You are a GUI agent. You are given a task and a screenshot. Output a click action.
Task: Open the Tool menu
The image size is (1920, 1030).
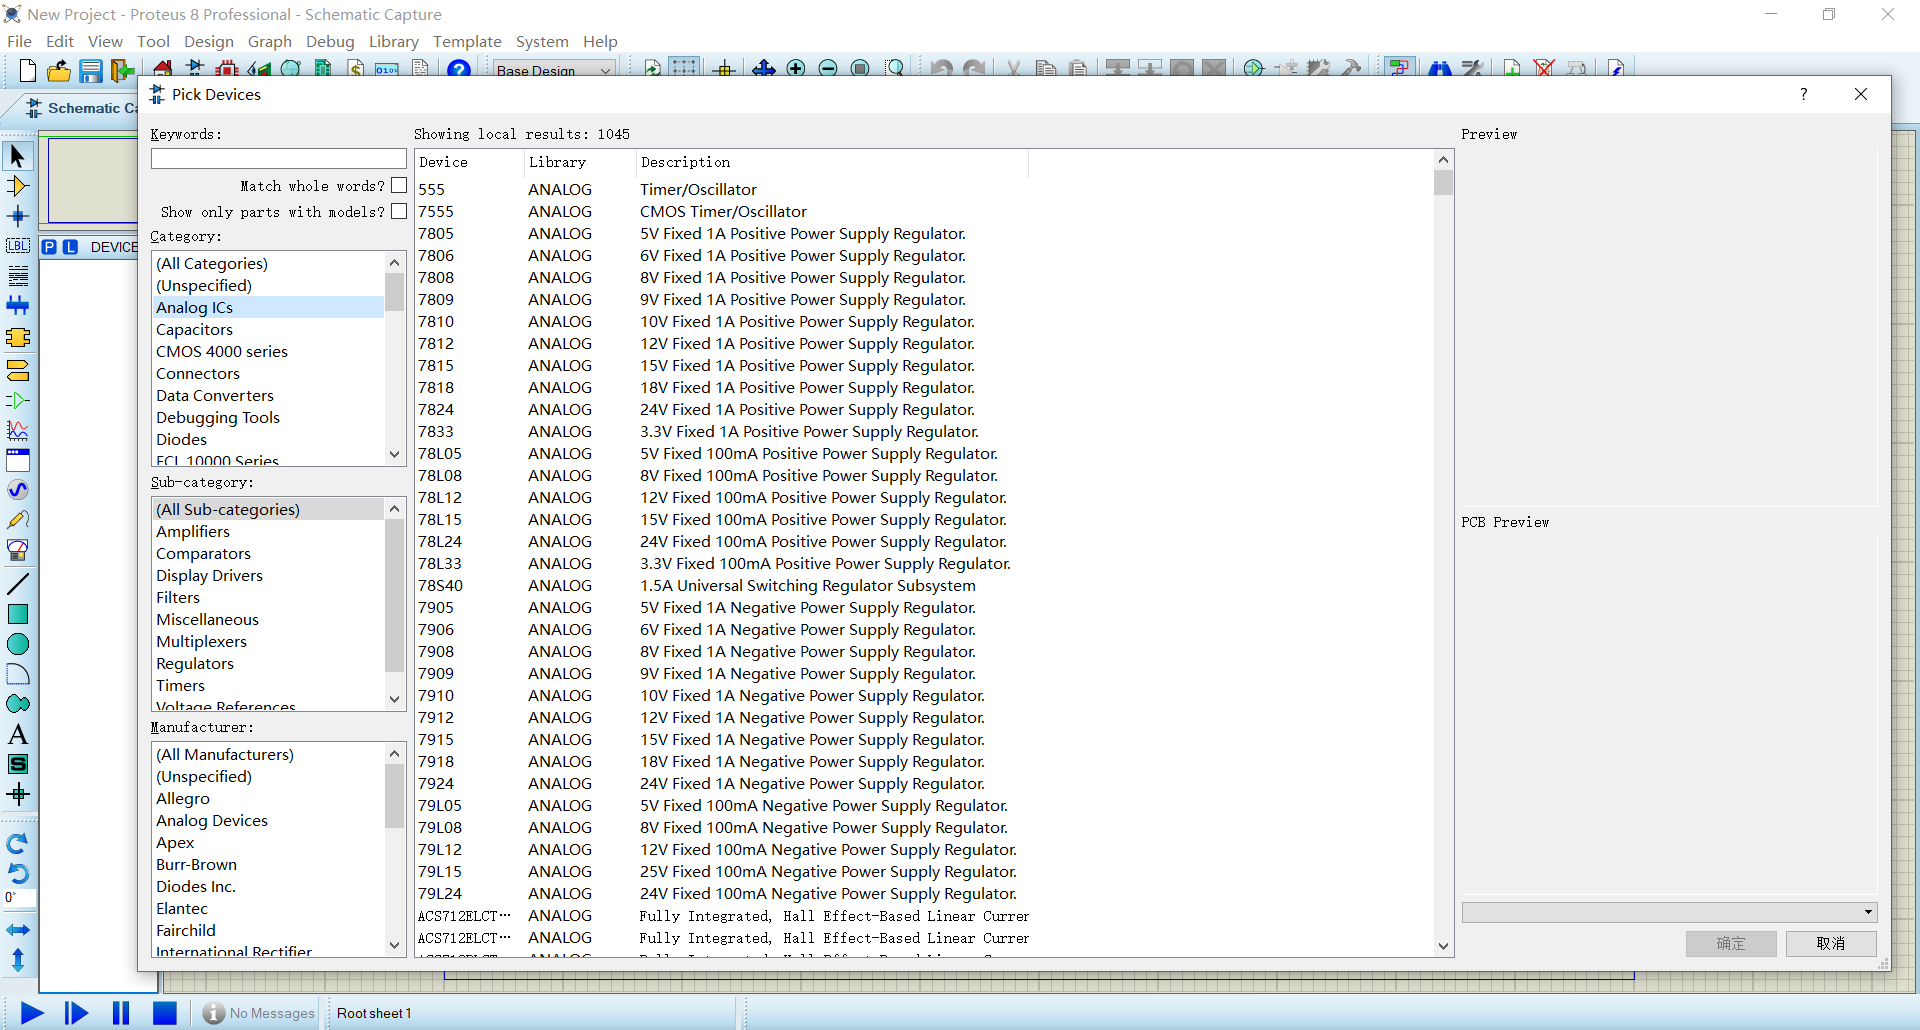[x=153, y=41]
